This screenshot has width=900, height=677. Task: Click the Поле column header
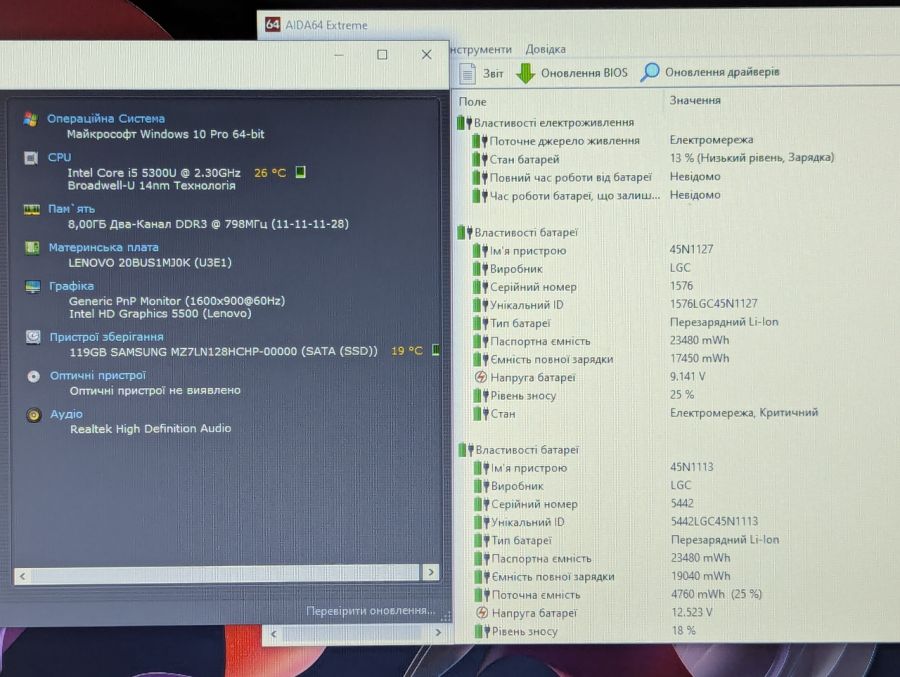472,102
